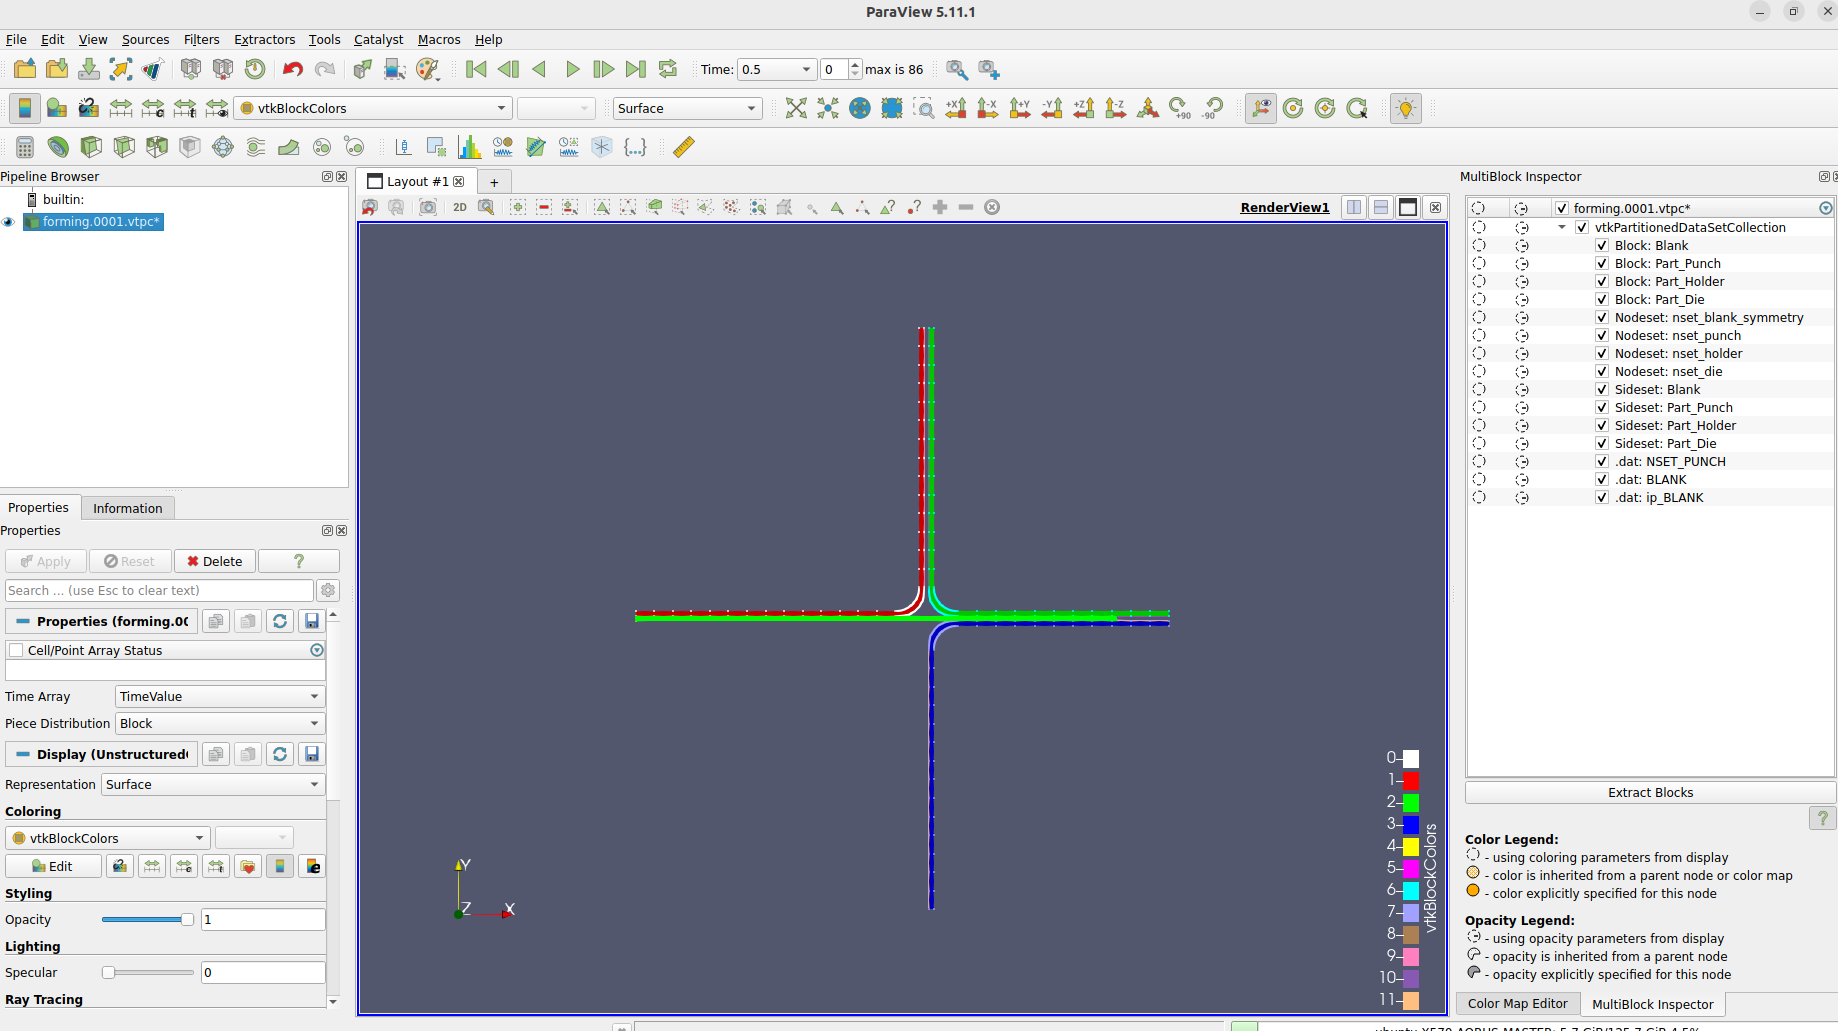Toggle visibility eye for forming.0001.vtpc
Image resolution: width=1838 pixels, height=1031 pixels.
[9, 222]
